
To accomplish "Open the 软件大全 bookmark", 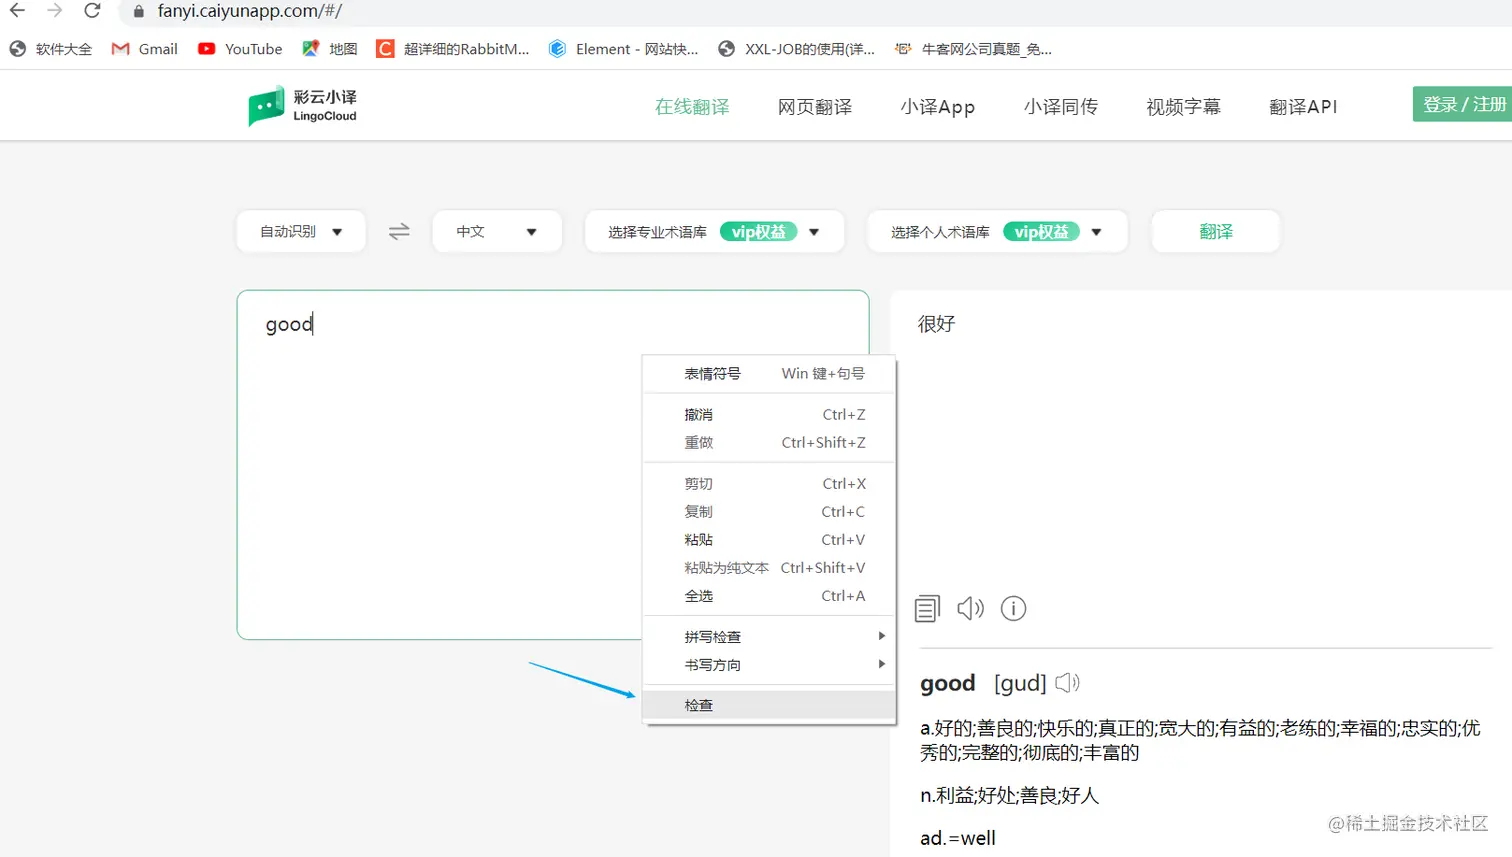I will tap(50, 49).
